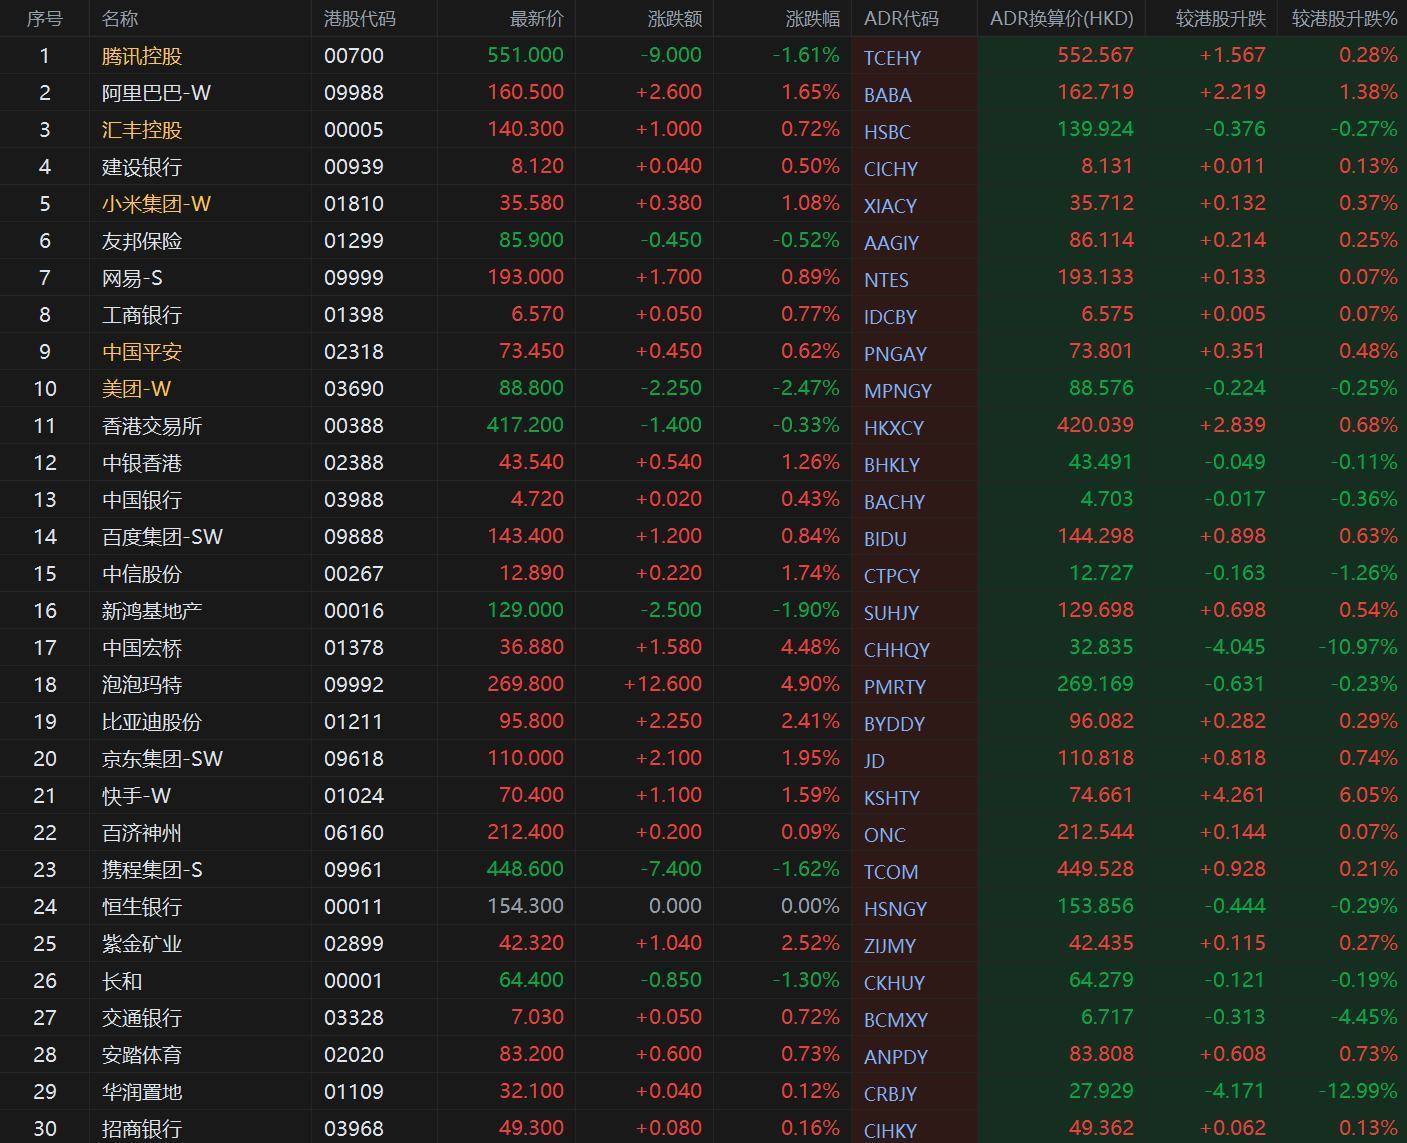Select the 小米集团-W stock name
Image resolution: width=1407 pixels, height=1143 pixels.
[x=156, y=204]
